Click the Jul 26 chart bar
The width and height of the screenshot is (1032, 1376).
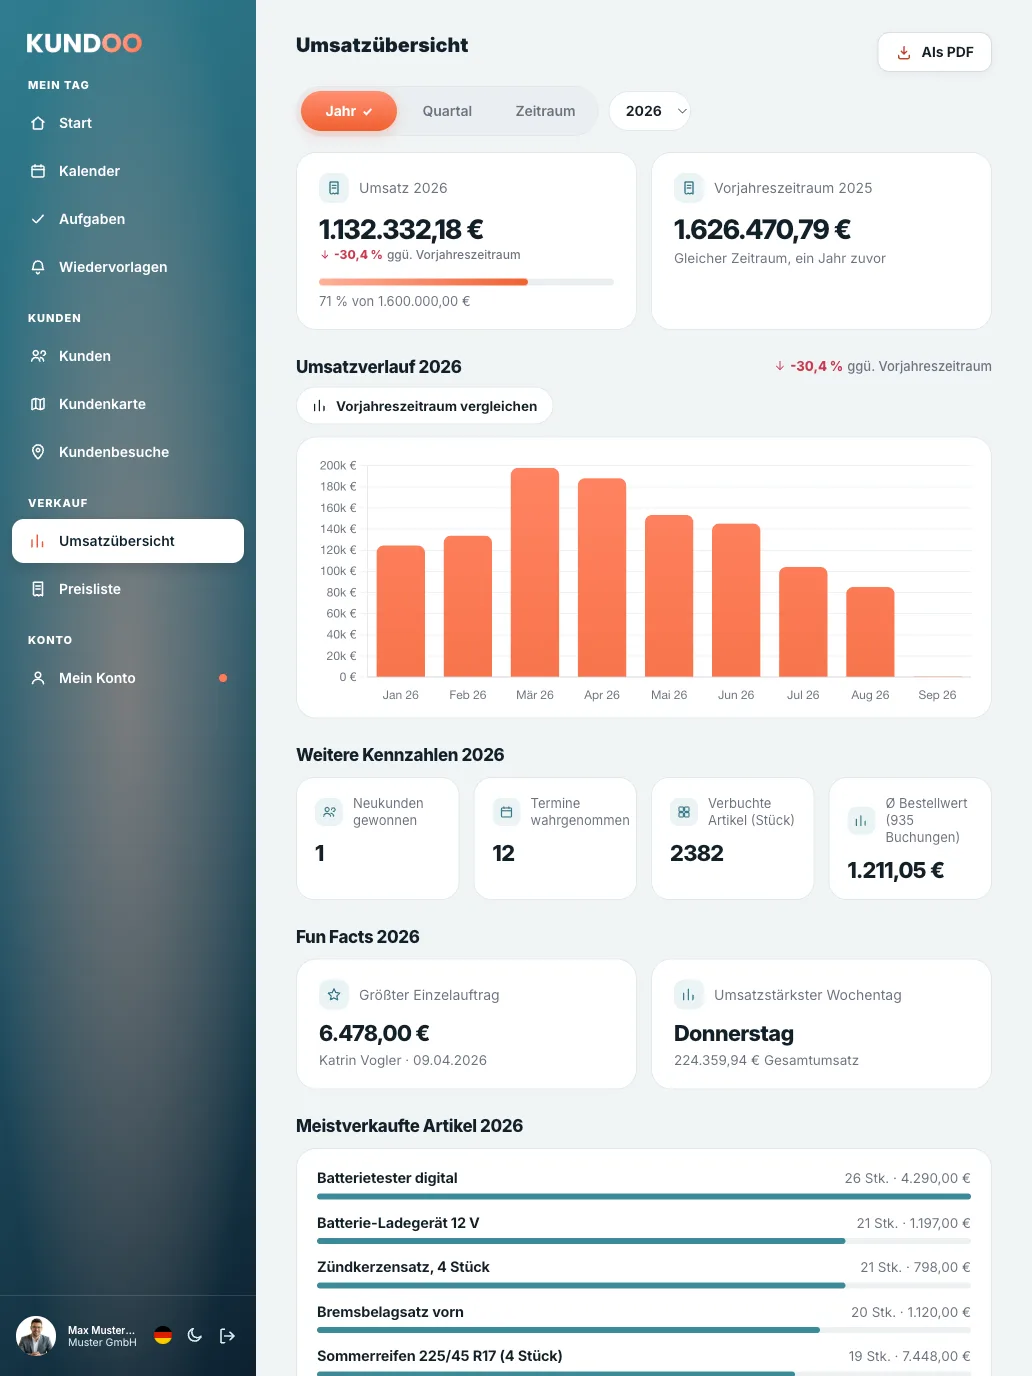point(803,622)
